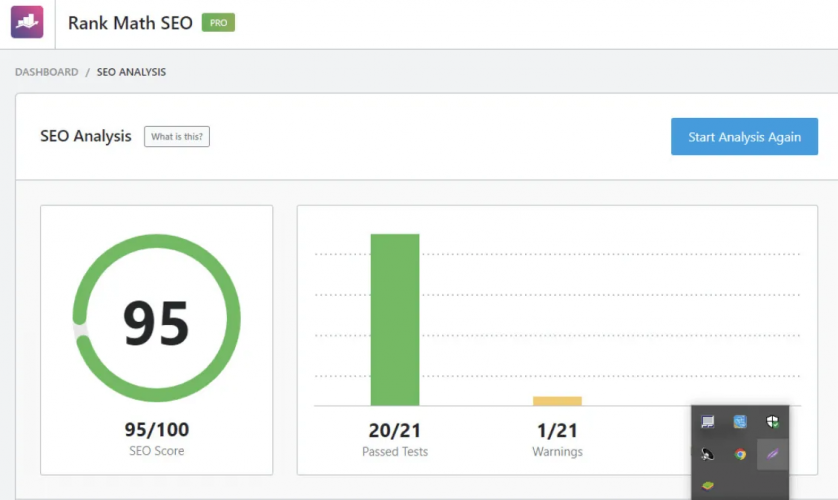Click the BlueStacks layered tray icon
The width and height of the screenshot is (838, 500).
(708, 486)
